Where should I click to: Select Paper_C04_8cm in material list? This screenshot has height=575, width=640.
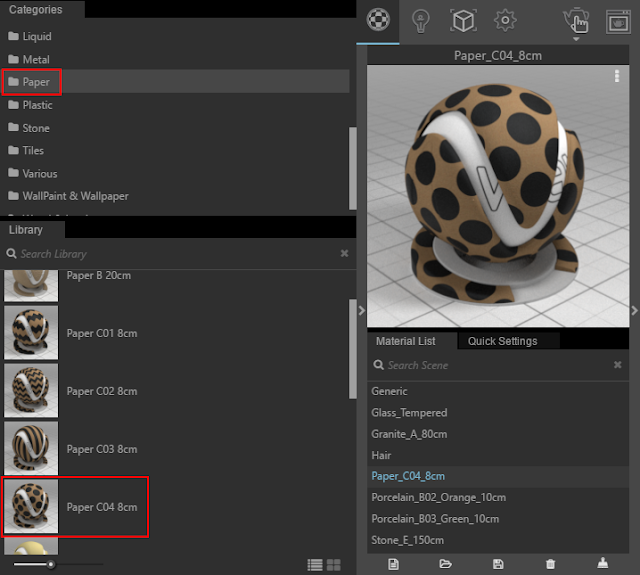point(498,477)
